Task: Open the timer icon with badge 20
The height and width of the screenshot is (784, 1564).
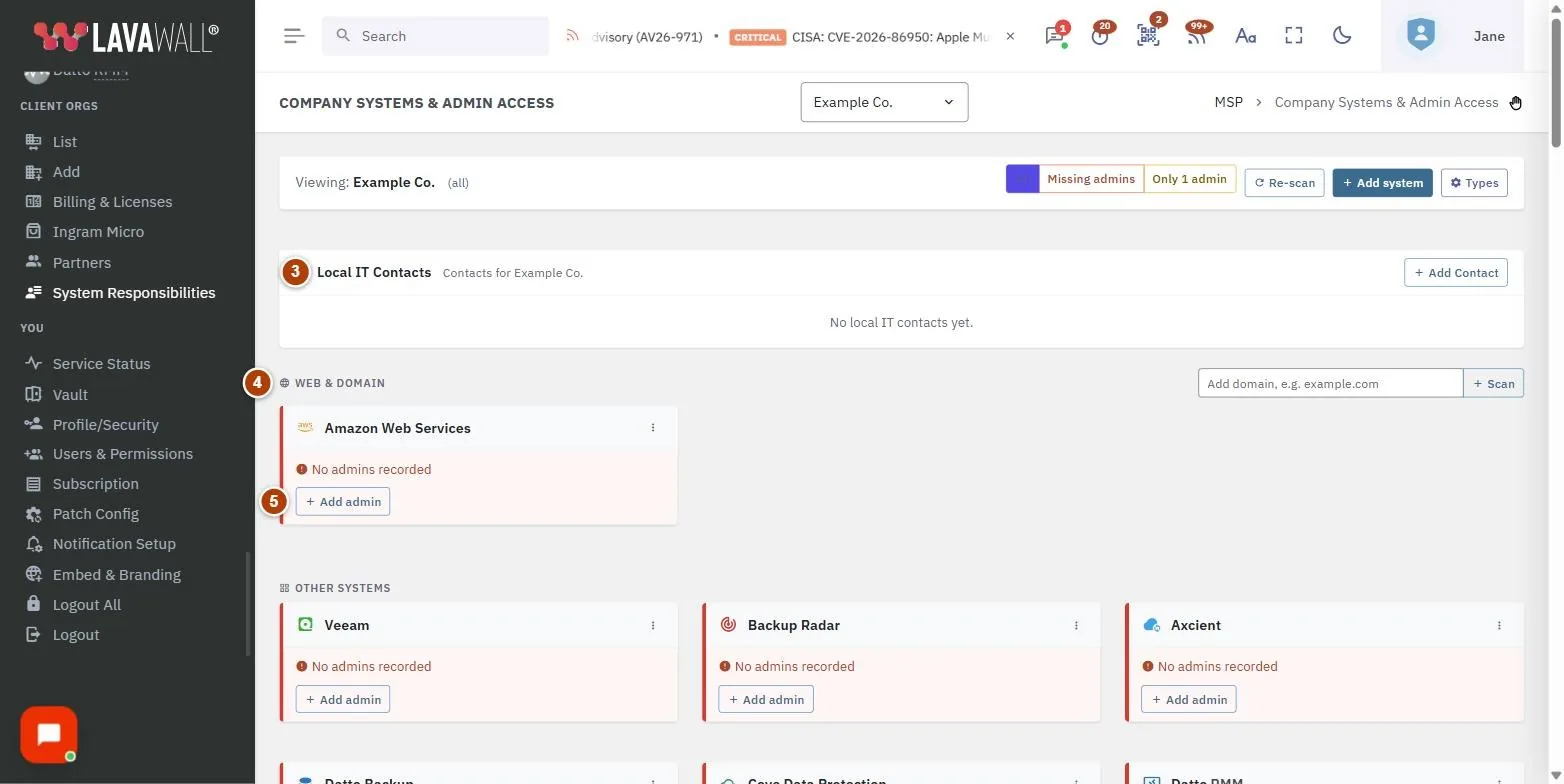Action: point(1101,36)
